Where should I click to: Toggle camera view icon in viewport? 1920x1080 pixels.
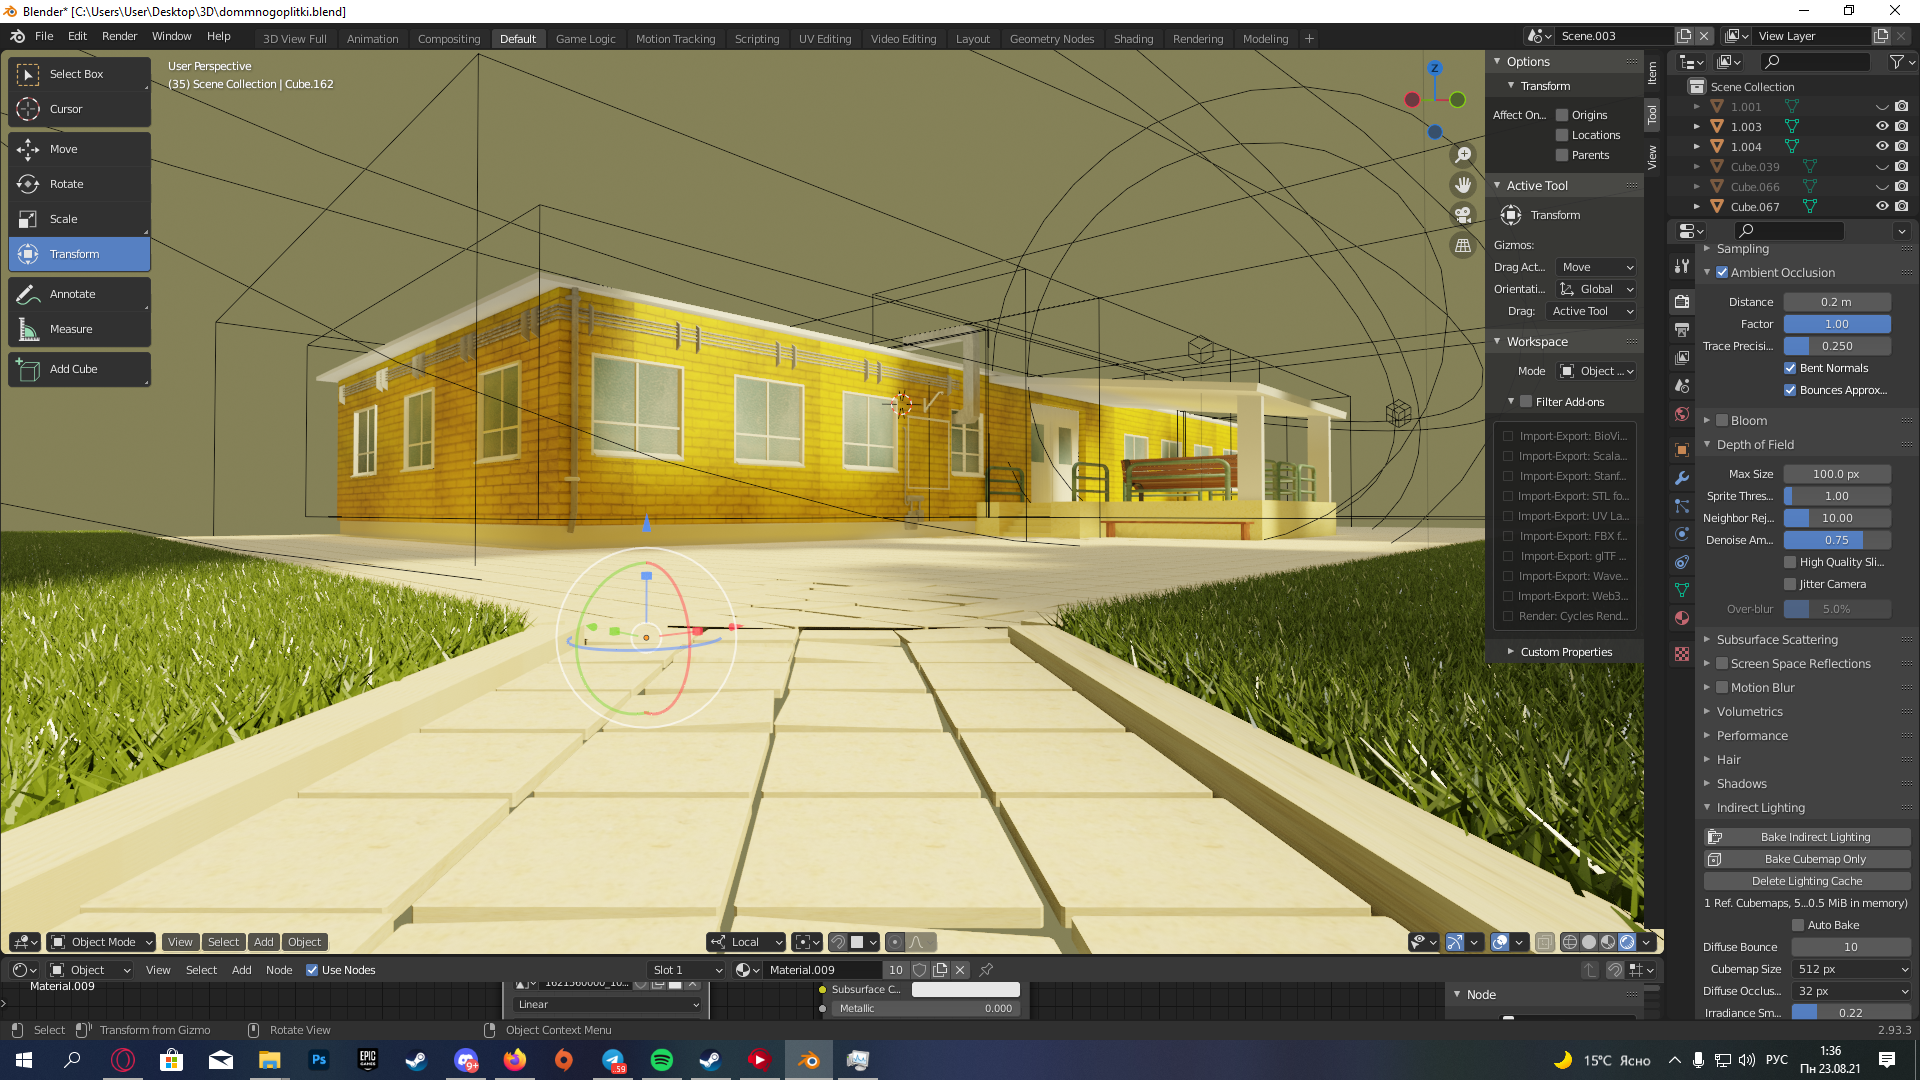point(1463,215)
